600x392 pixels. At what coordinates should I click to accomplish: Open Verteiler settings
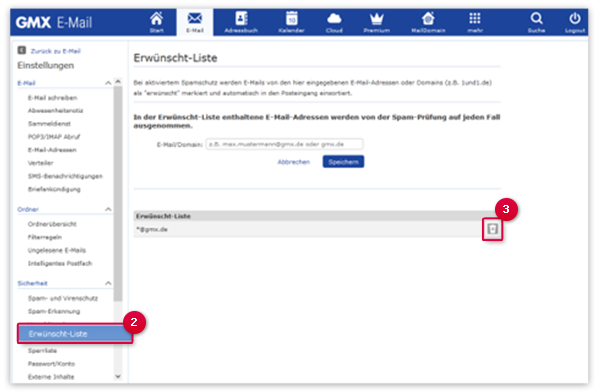pyautogui.click(x=41, y=163)
